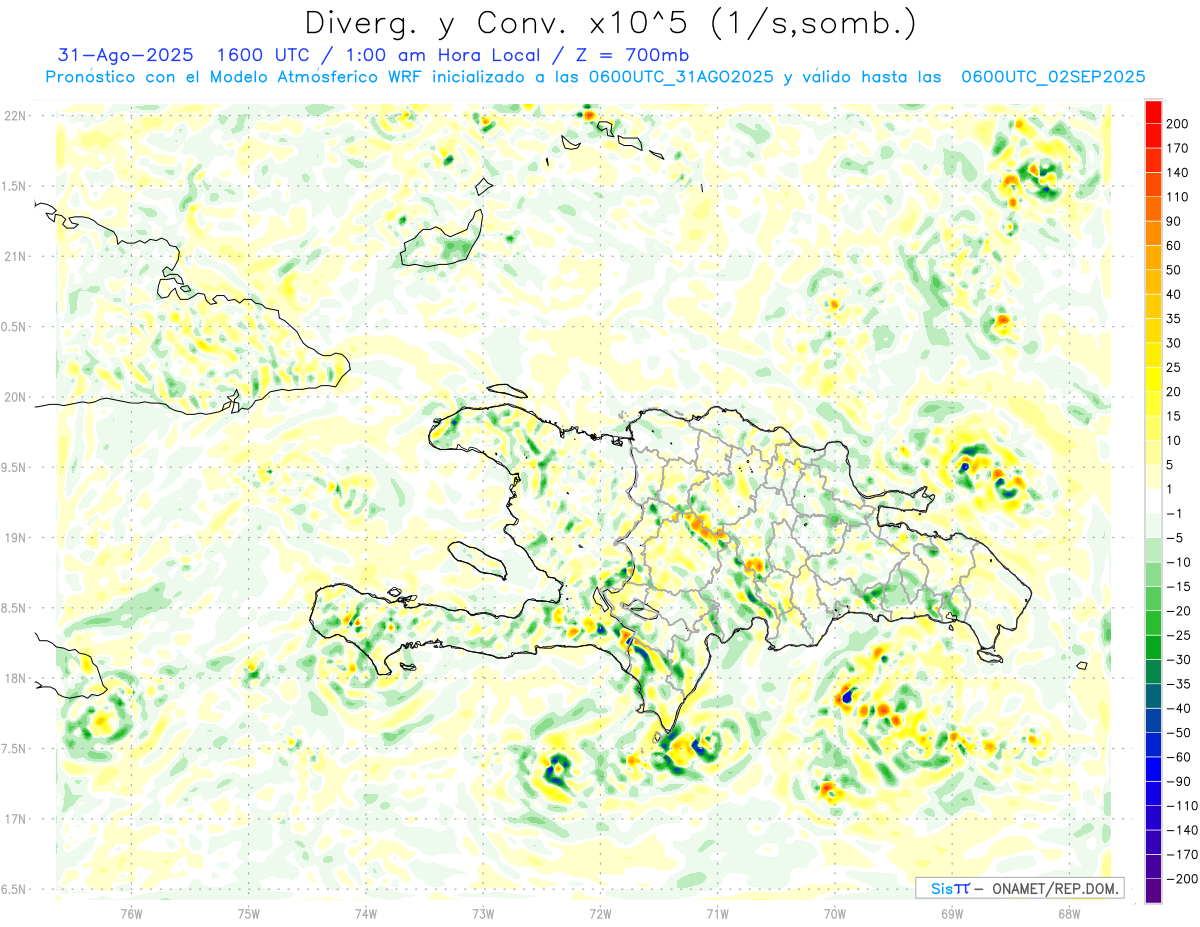
Task: Click the '71W' longitude label
Action: click(717, 914)
